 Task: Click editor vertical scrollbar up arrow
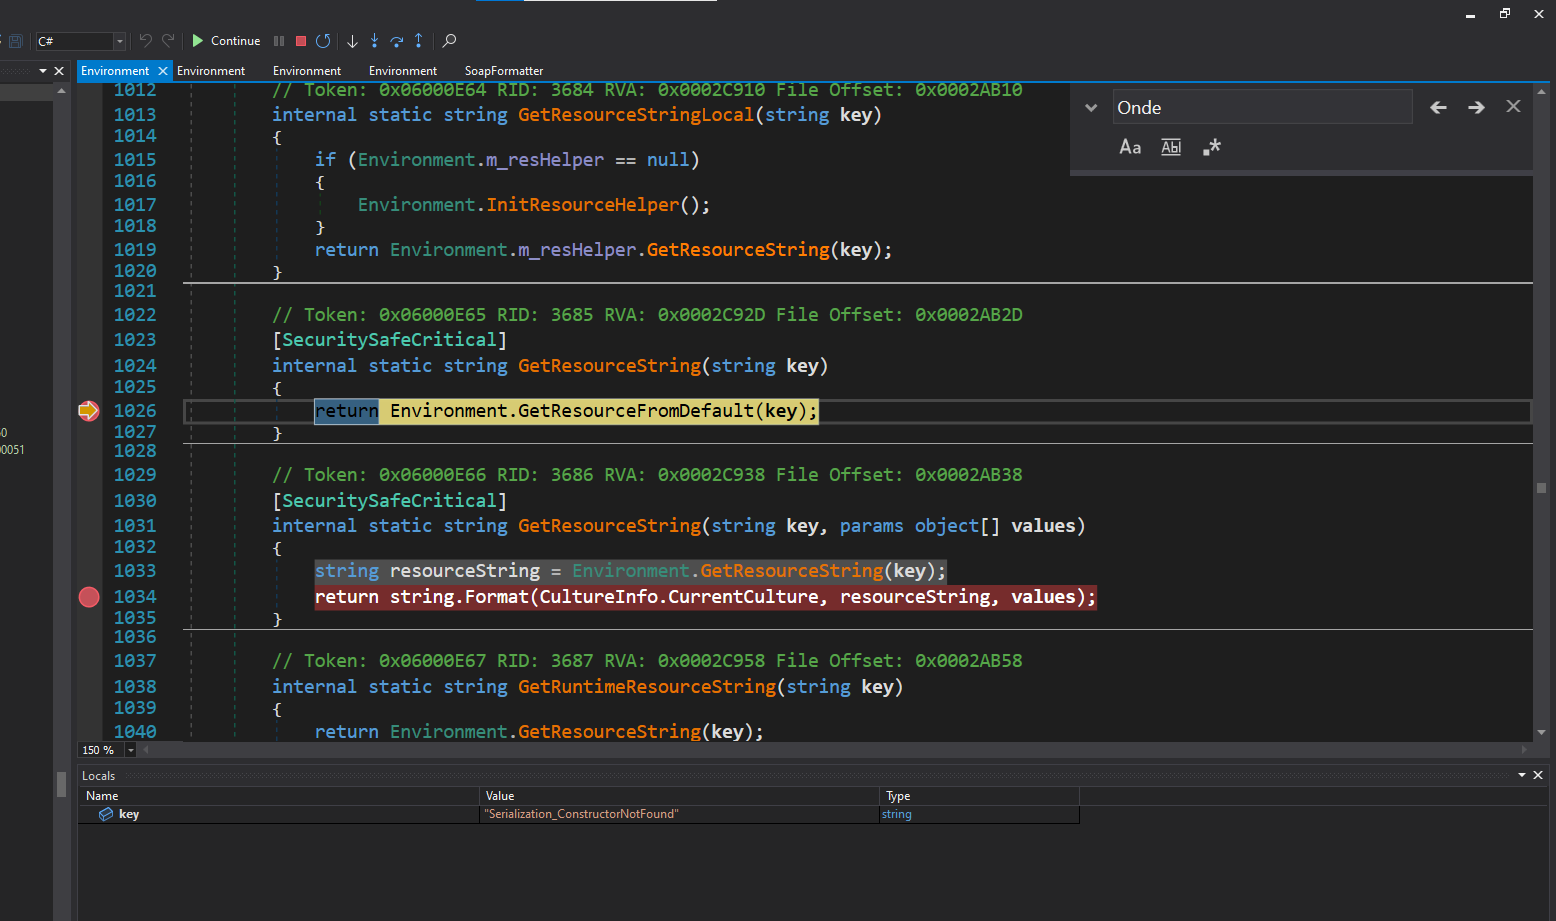pos(1541,91)
